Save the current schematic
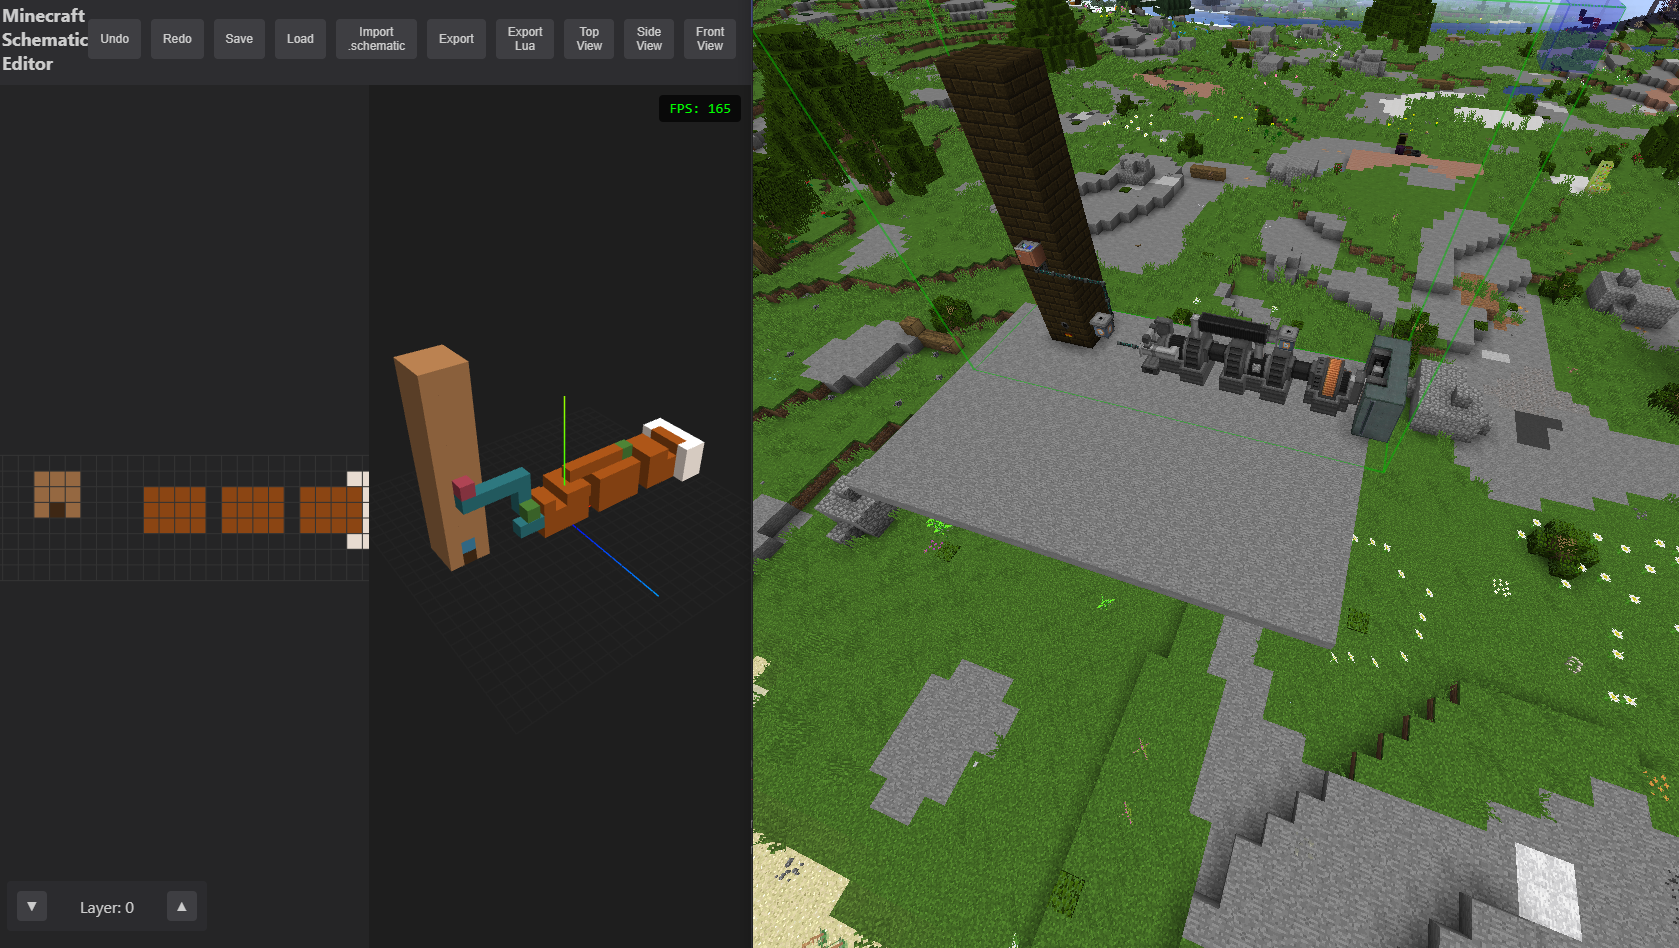Screen dimensions: 1679x948 point(239,39)
